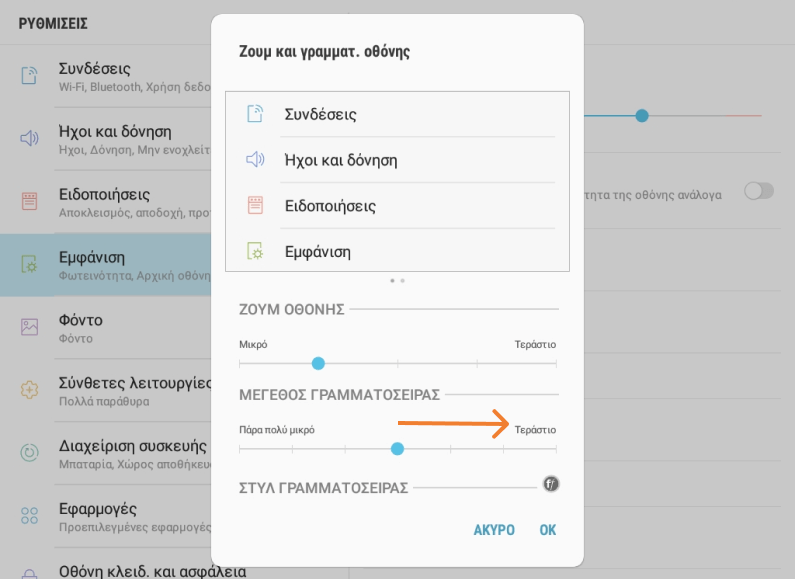The width and height of the screenshot is (795, 579).
Task: Click the Σύνθετες λειτουργίες gear icon
Action: [x=30, y=389]
